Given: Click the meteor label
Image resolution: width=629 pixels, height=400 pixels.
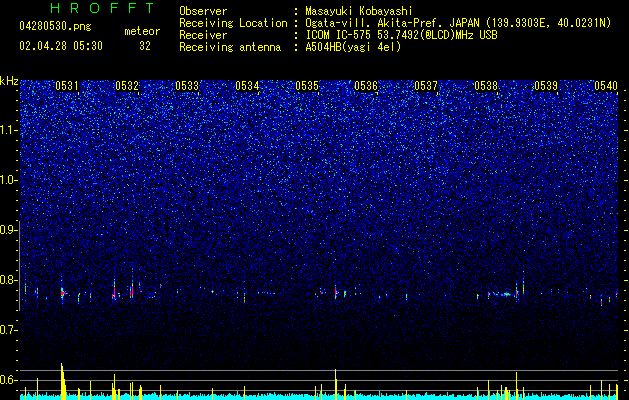Looking at the screenshot, I should (142, 31).
